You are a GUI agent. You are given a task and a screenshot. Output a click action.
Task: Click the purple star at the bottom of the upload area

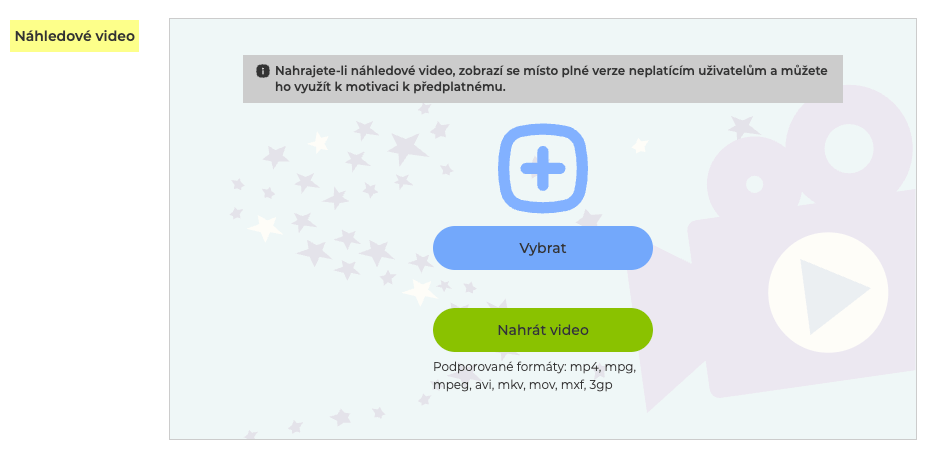pos(340,416)
